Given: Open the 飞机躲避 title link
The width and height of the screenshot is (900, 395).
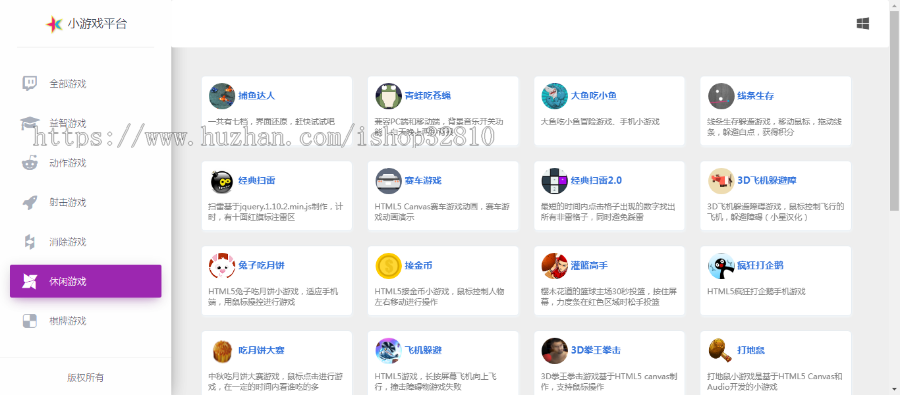Looking at the screenshot, I should (x=423, y=351).
